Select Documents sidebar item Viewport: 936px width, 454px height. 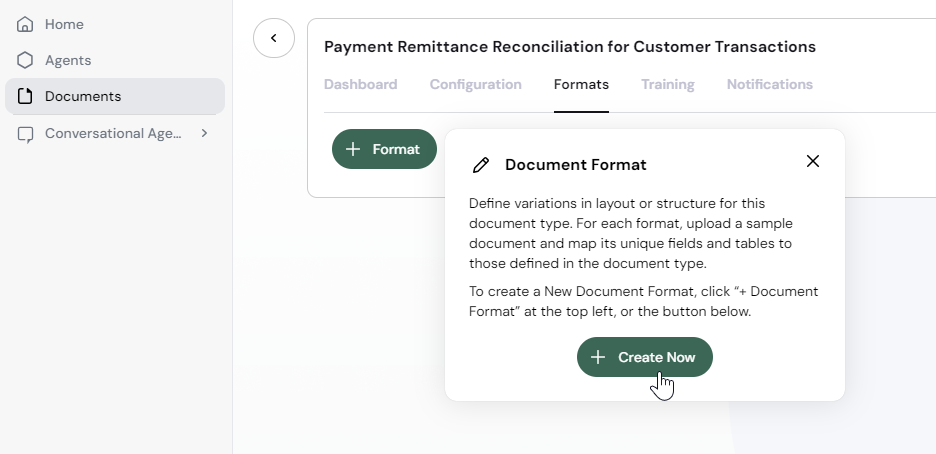pyautogui.click(x=115, y=96)
